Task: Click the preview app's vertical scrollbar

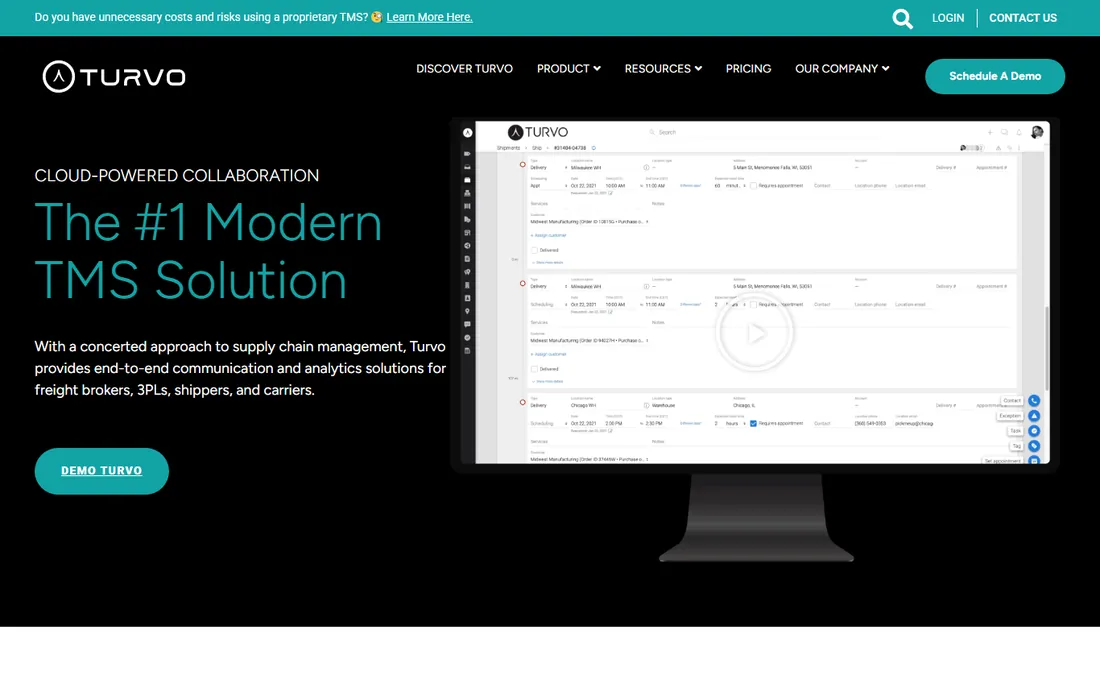Action: coord(1047,349)
